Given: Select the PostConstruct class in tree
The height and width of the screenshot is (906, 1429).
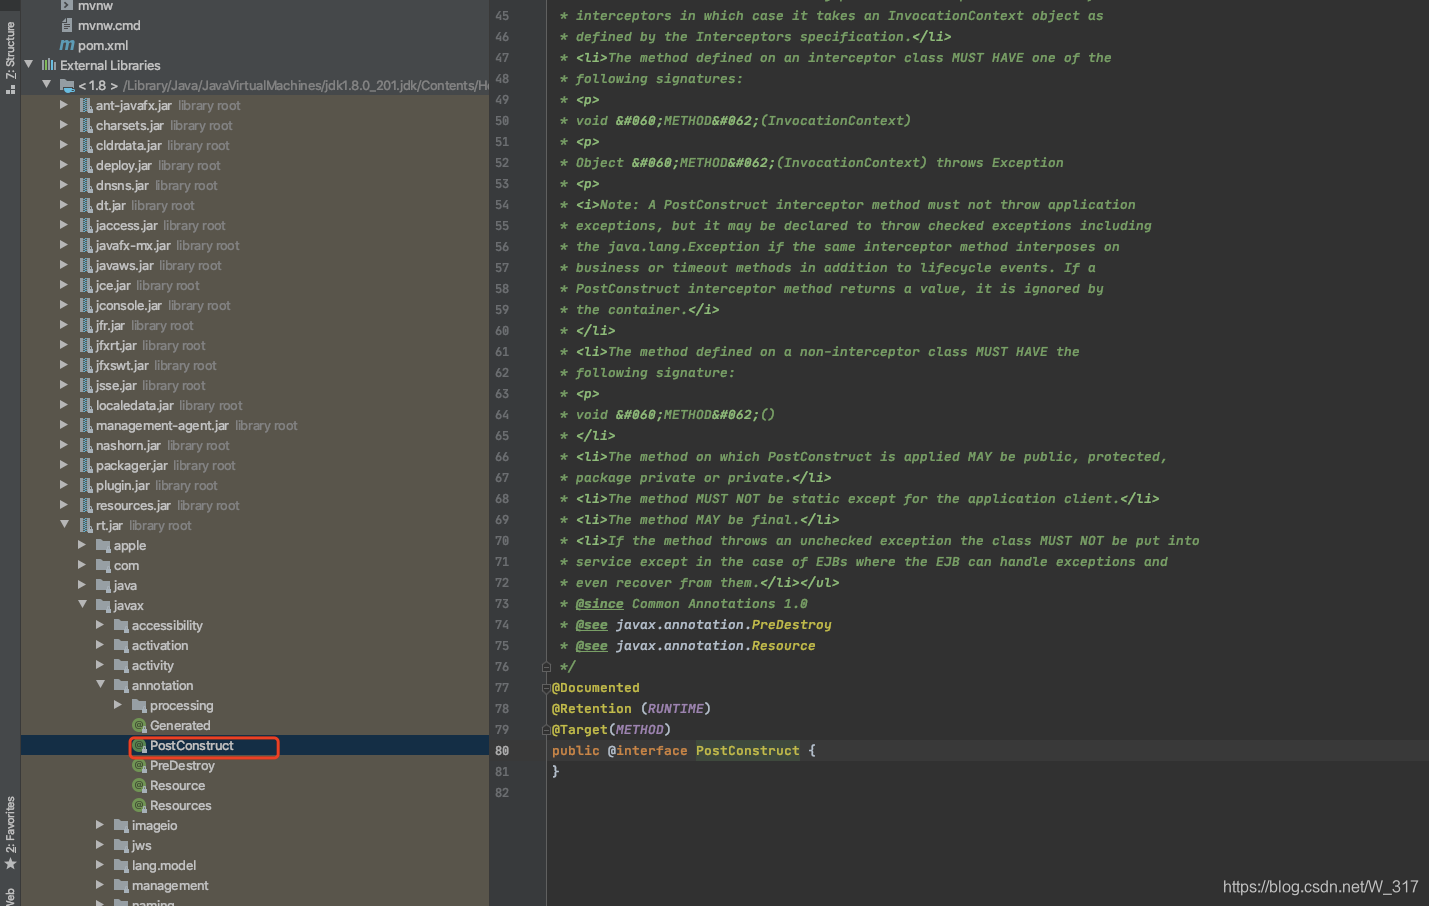Looking at the screenshot, I should point(192,745).
